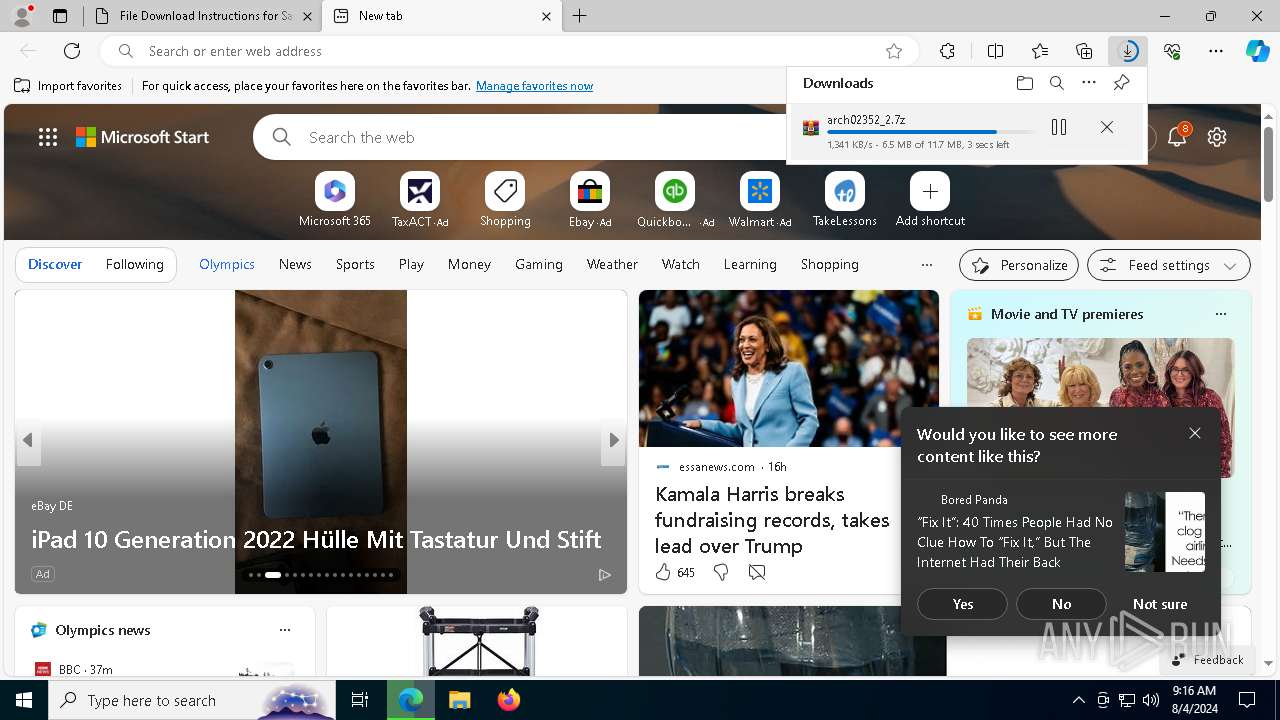This screenshot has height=720, width=1280.
Task: Open the Feedback button
Action: click(1208, 660)
